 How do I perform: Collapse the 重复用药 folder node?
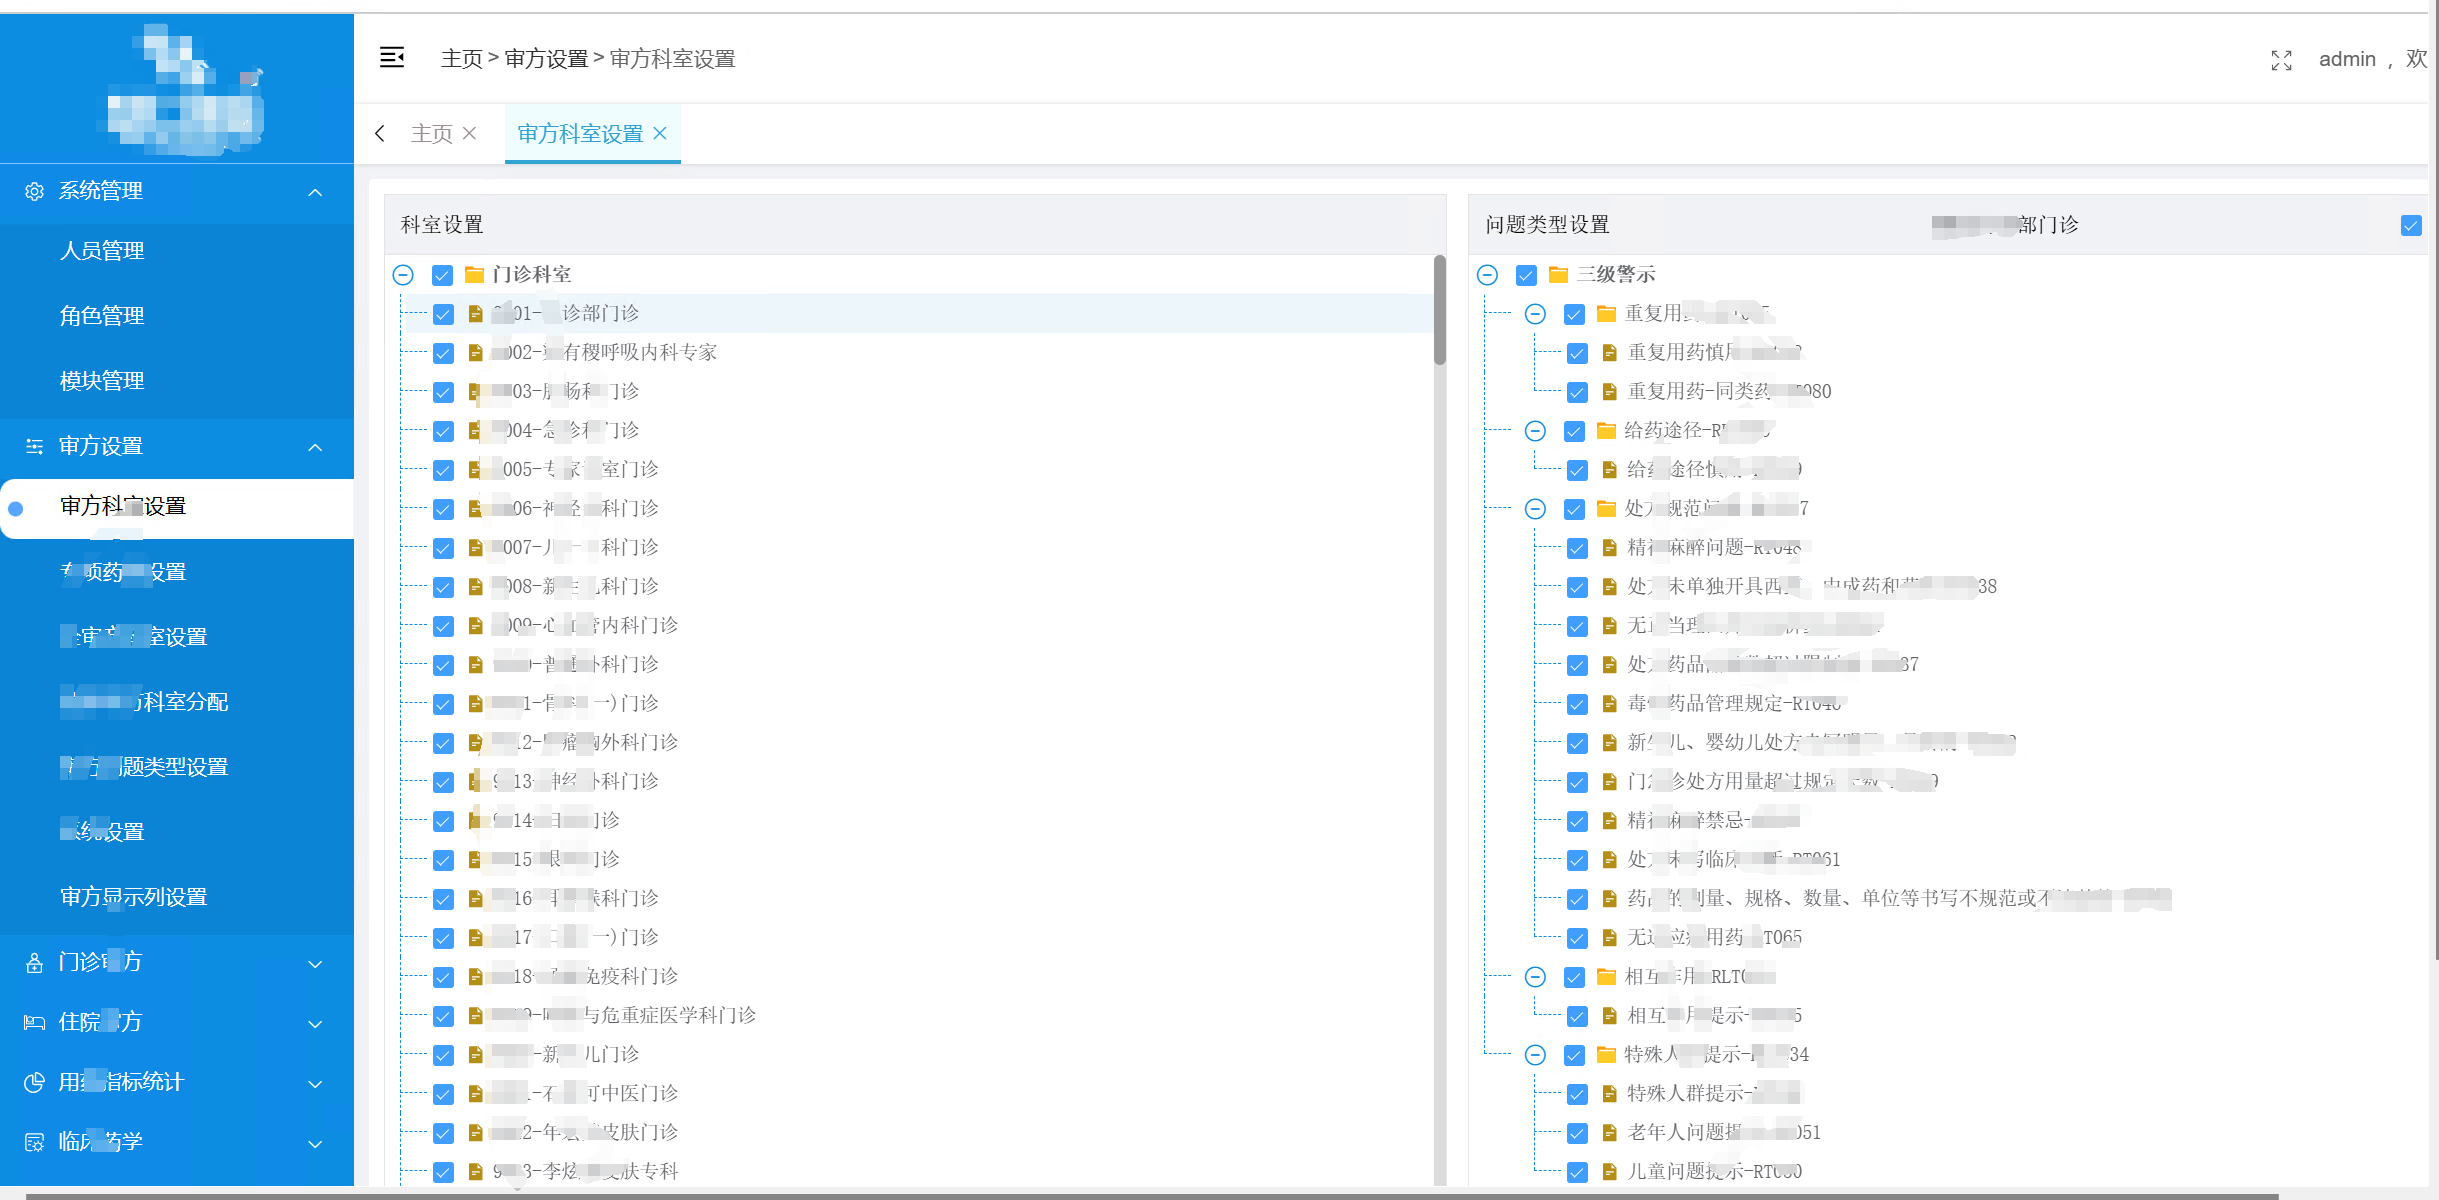point(1535,314)
